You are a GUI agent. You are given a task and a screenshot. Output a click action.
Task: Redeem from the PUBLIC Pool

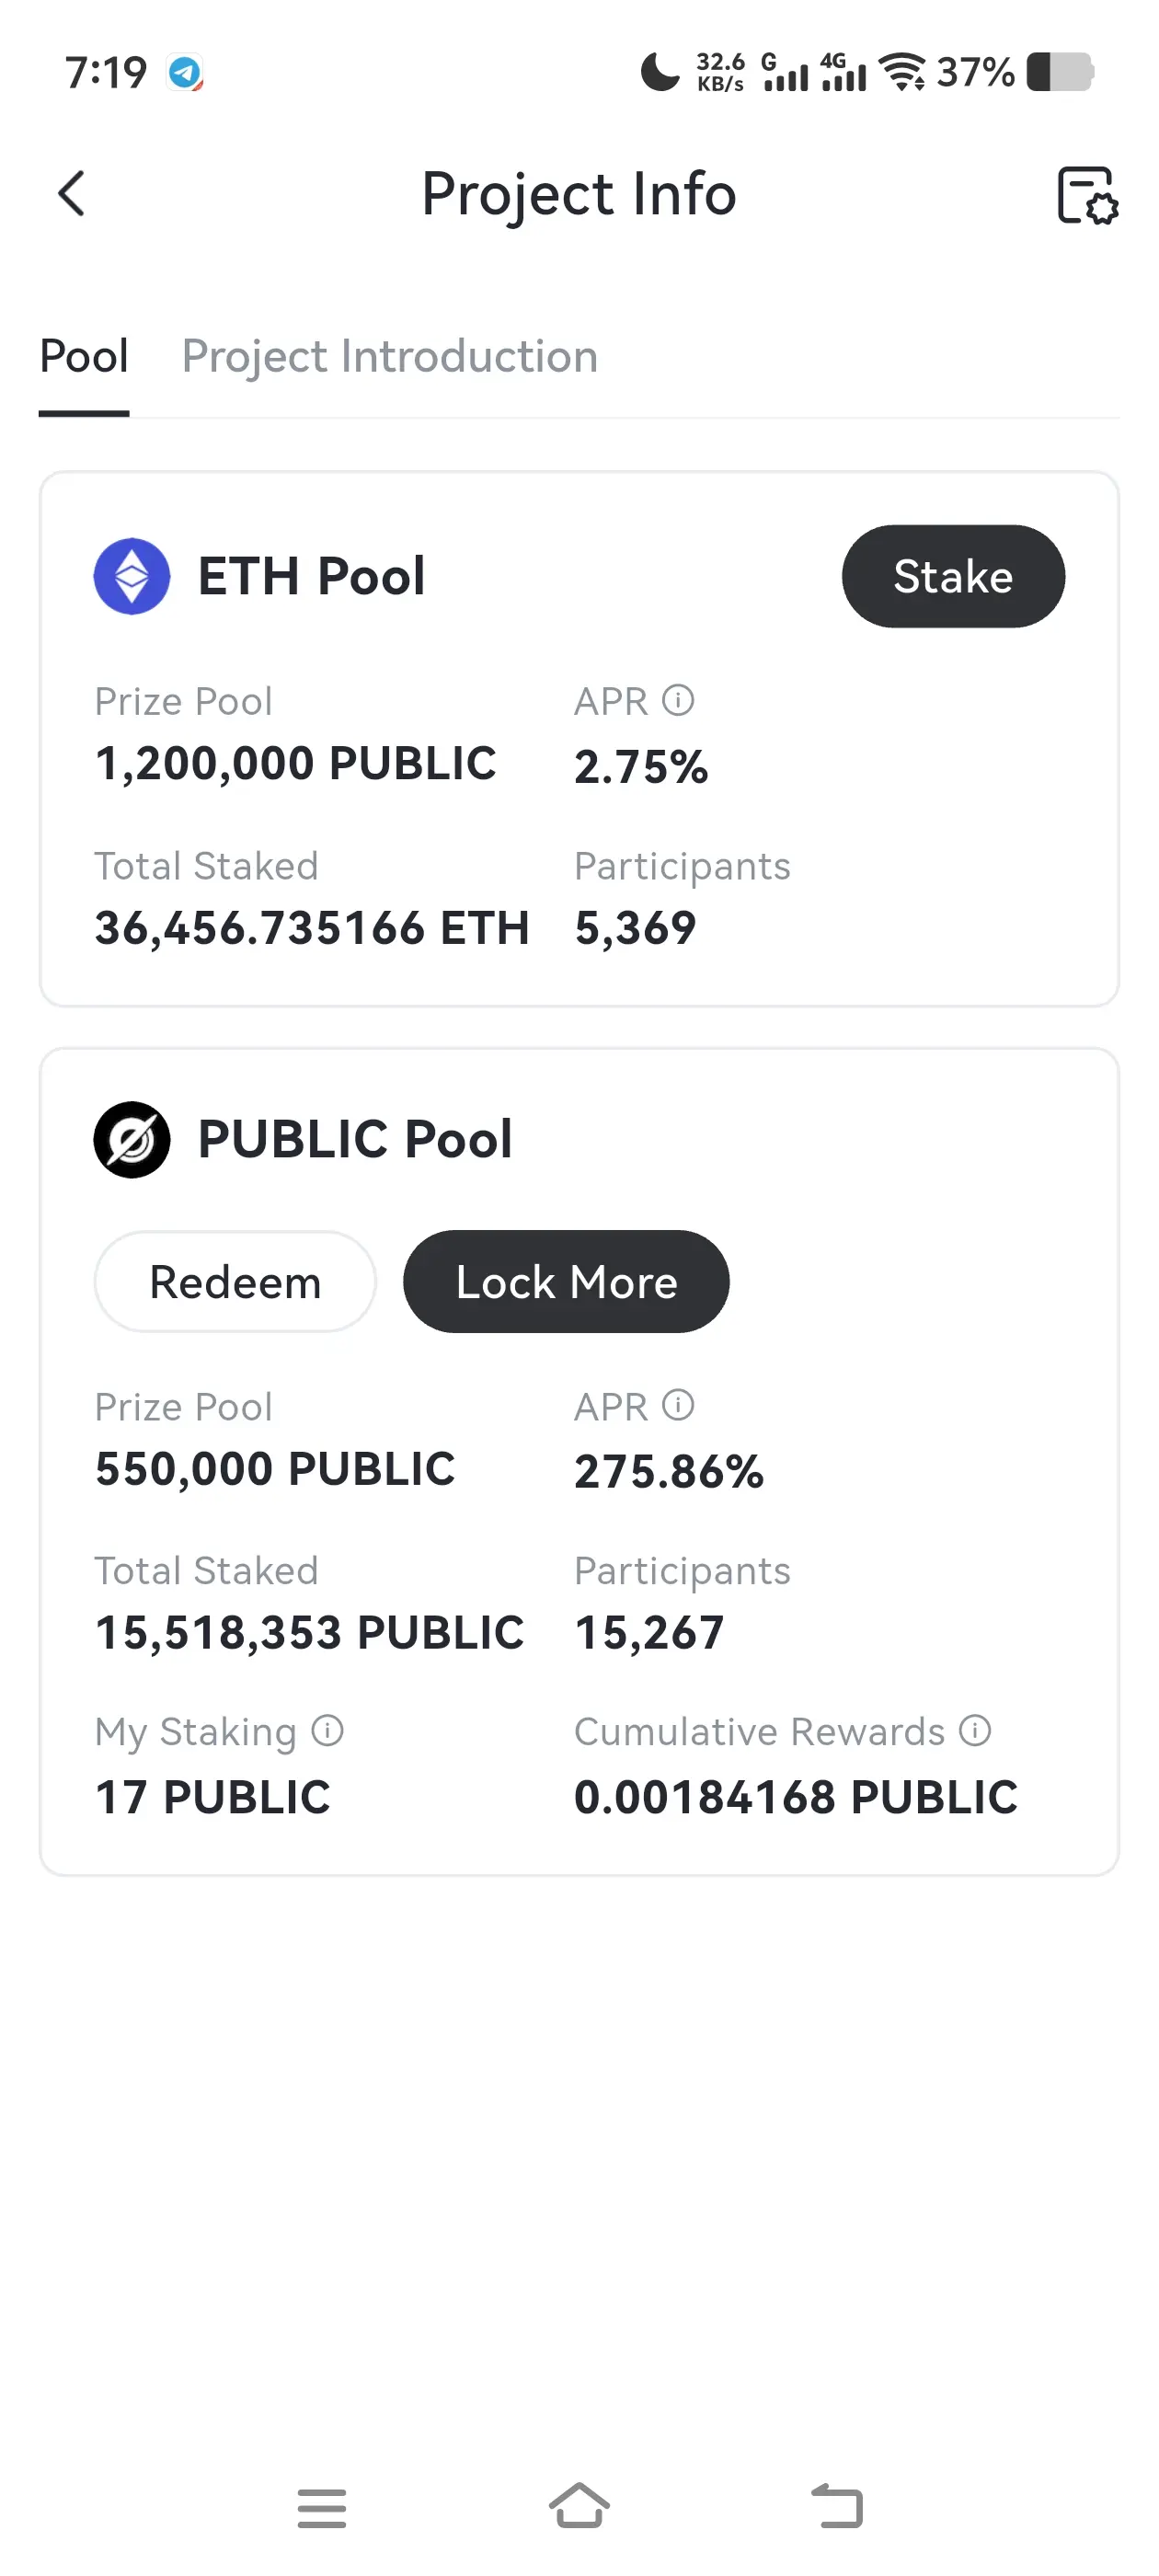point(235,1282)
